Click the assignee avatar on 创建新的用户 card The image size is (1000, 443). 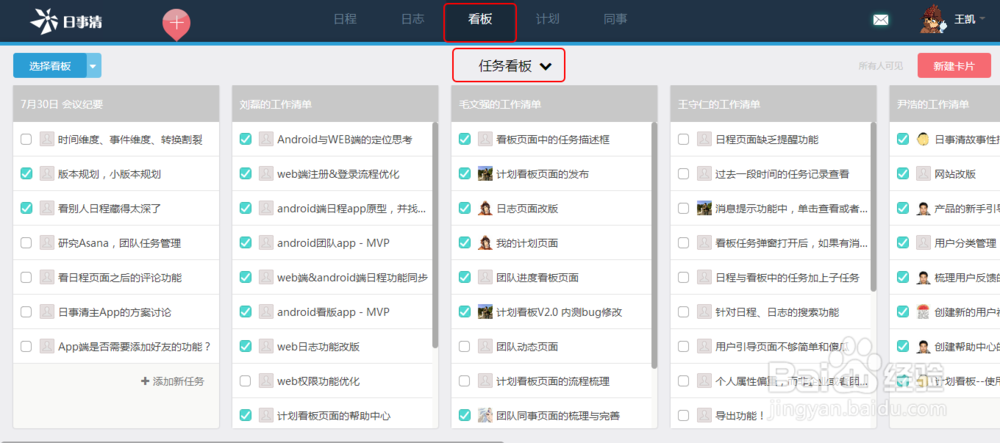[923, 312]
